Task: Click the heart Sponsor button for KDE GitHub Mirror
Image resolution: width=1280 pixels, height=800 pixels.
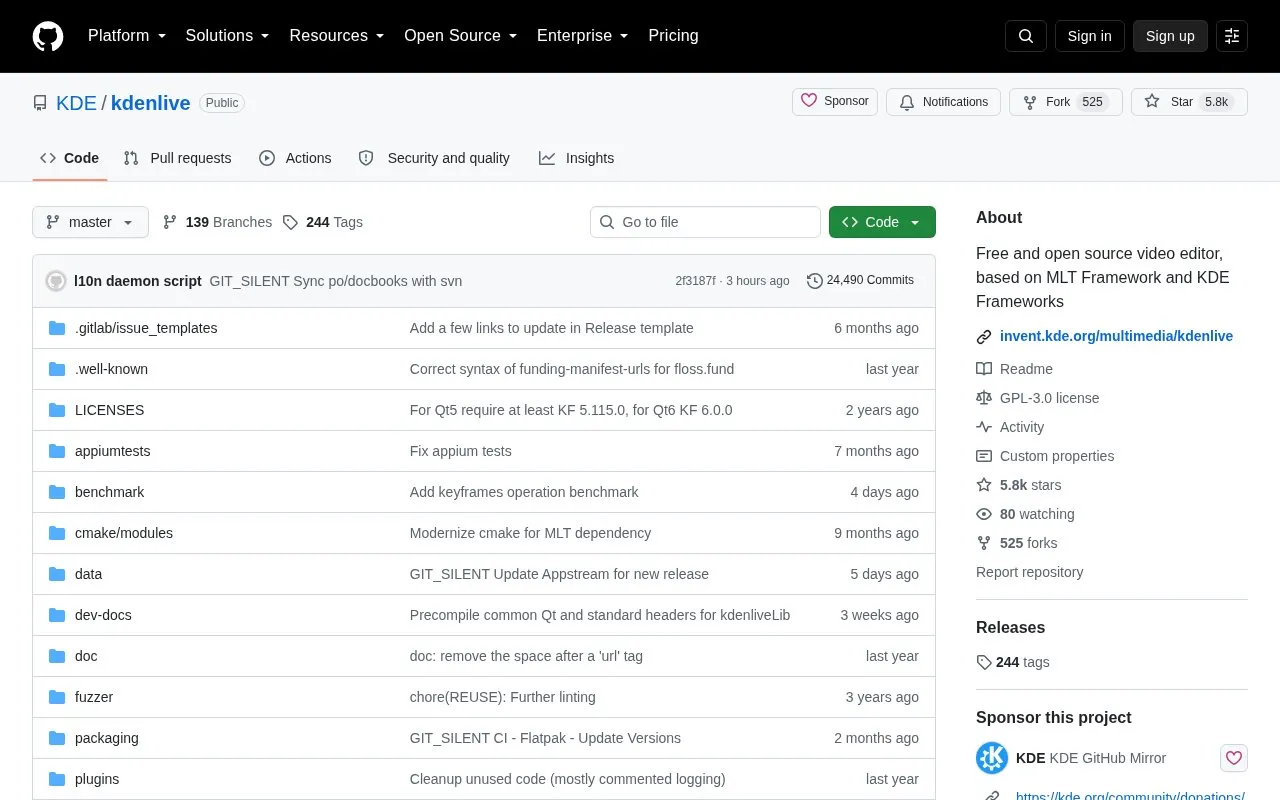Action: [1234, 758]
